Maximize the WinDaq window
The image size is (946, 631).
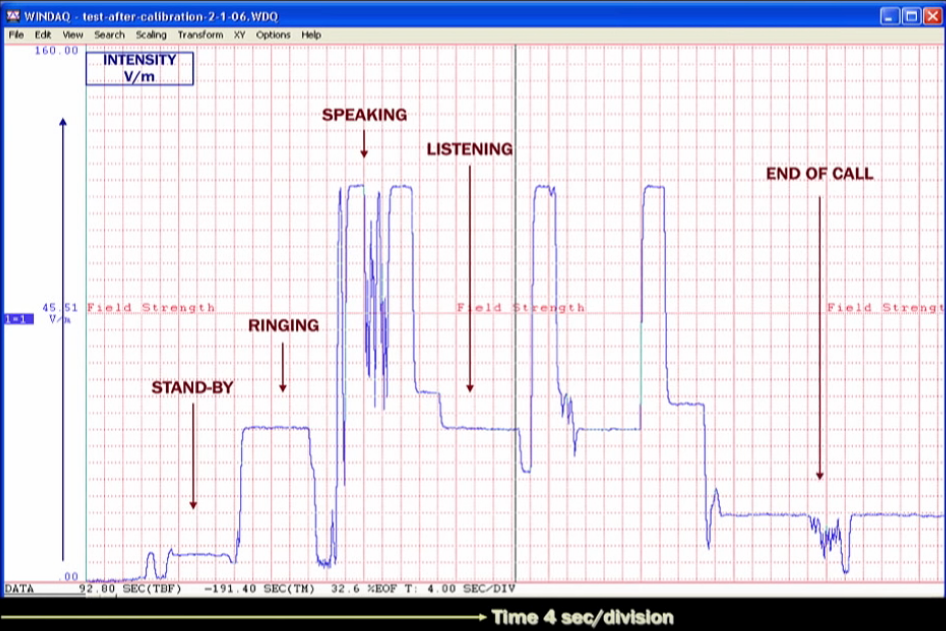pos(911,16)
